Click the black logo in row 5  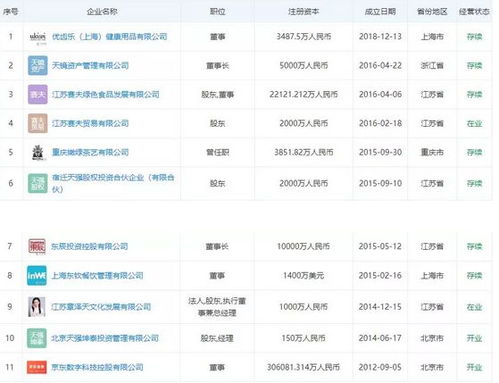38,152
